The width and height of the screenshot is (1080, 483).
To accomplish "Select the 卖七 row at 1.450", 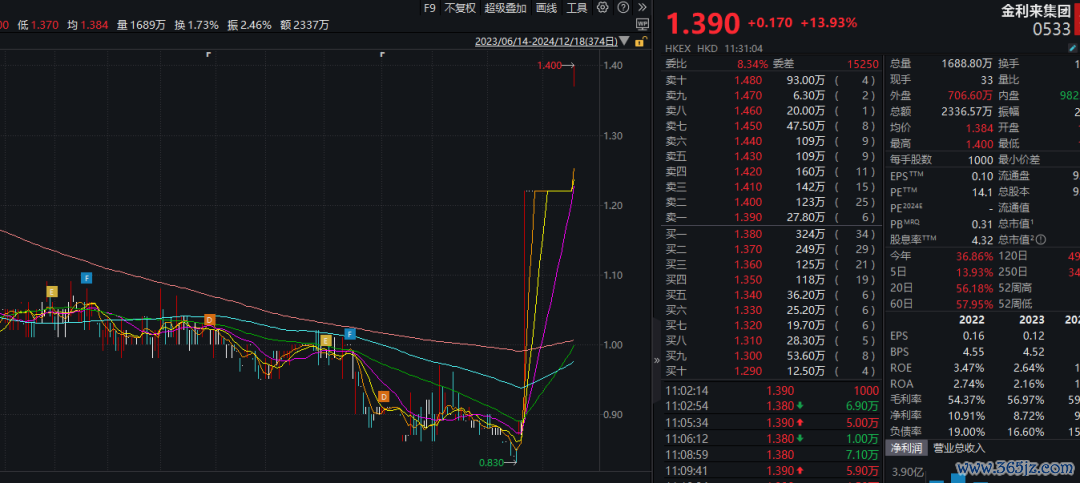I will [773, 125].
